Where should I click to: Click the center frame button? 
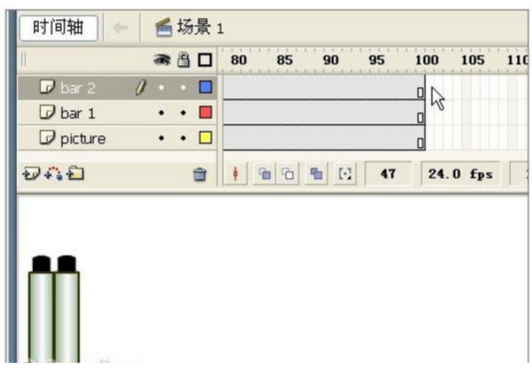coord(235,174)
